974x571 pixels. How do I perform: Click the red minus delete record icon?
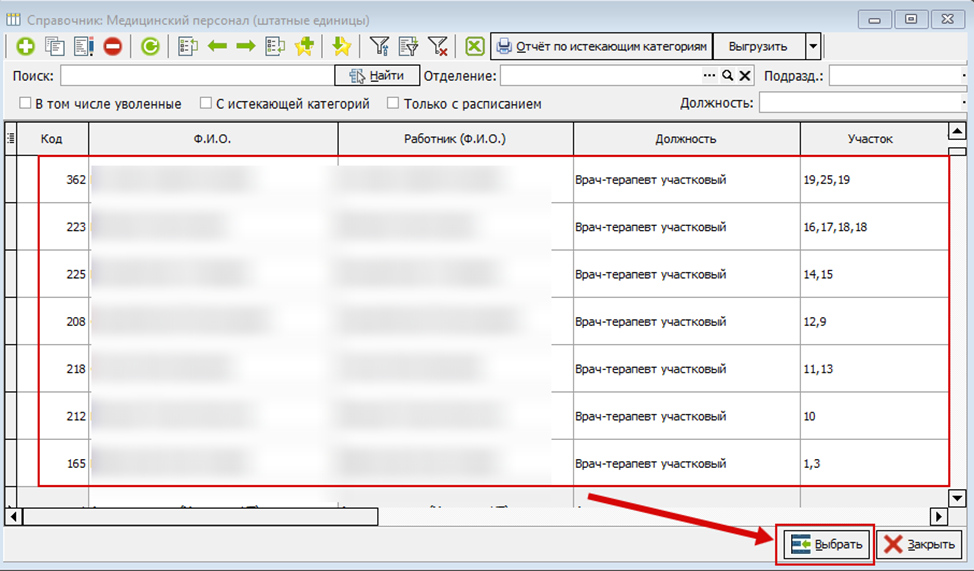tap(112, 46)
